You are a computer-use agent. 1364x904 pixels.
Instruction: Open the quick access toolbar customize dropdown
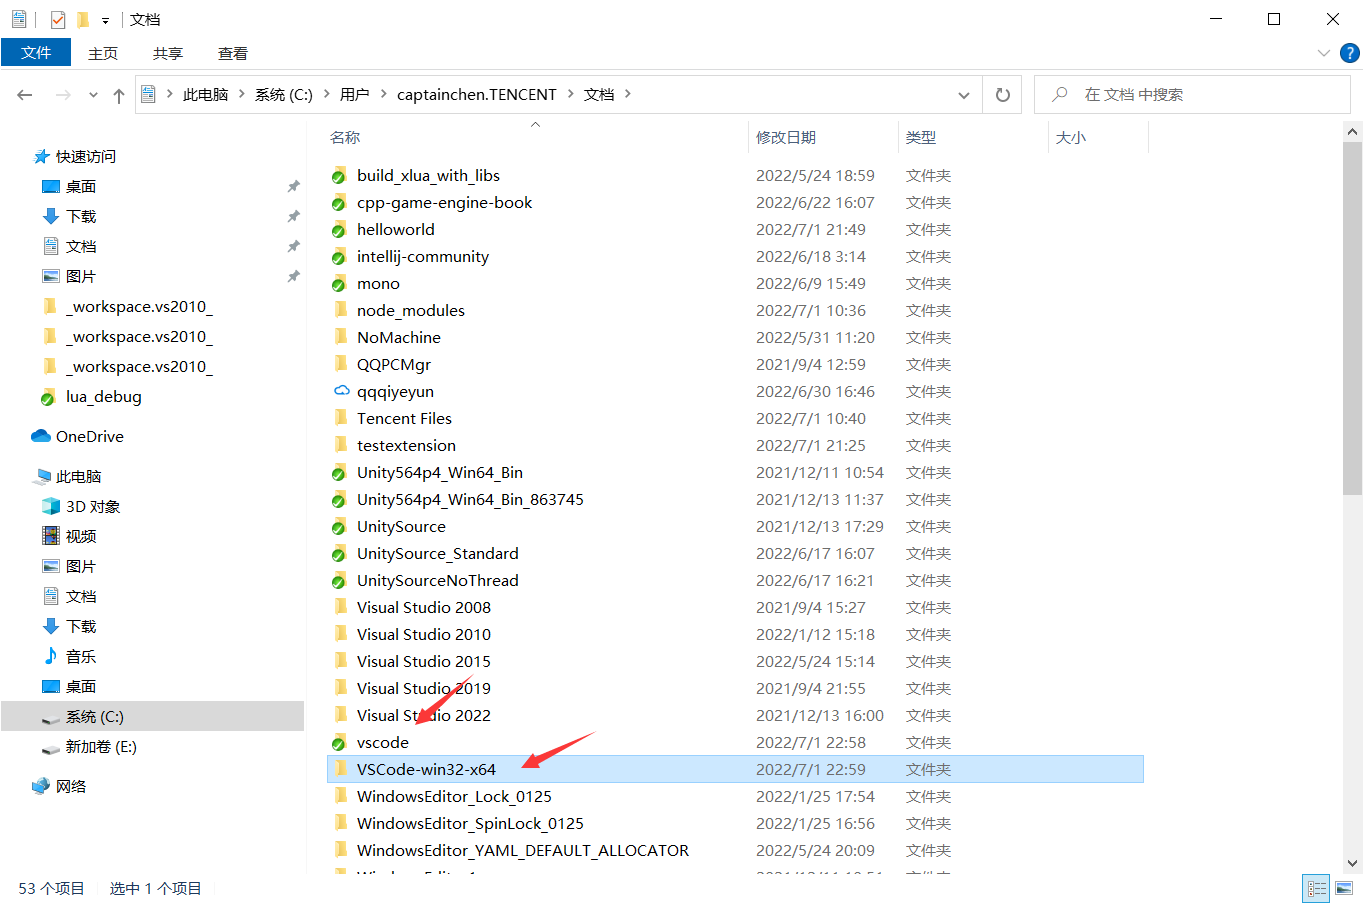(105, 20)
